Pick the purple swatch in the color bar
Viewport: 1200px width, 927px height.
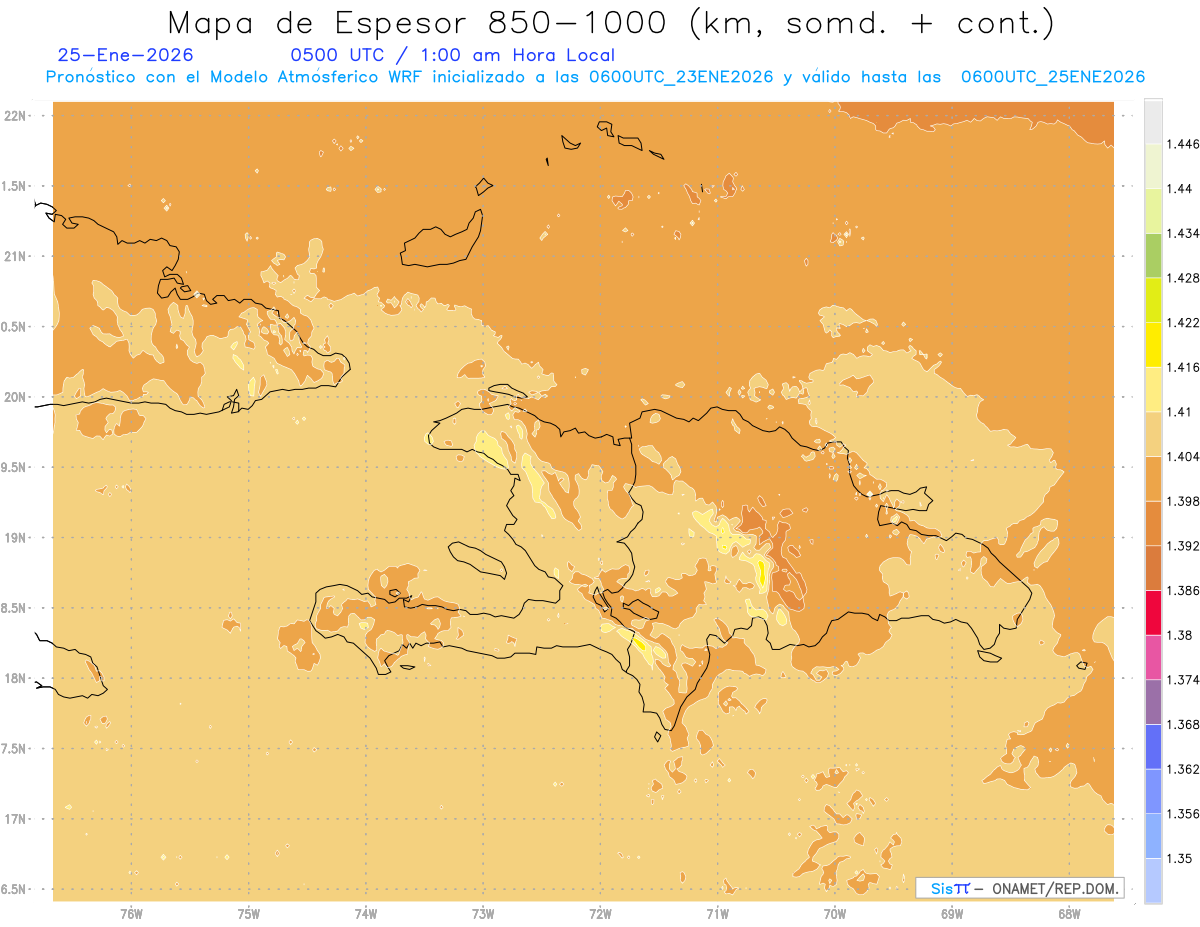[x=1153, y=702]
